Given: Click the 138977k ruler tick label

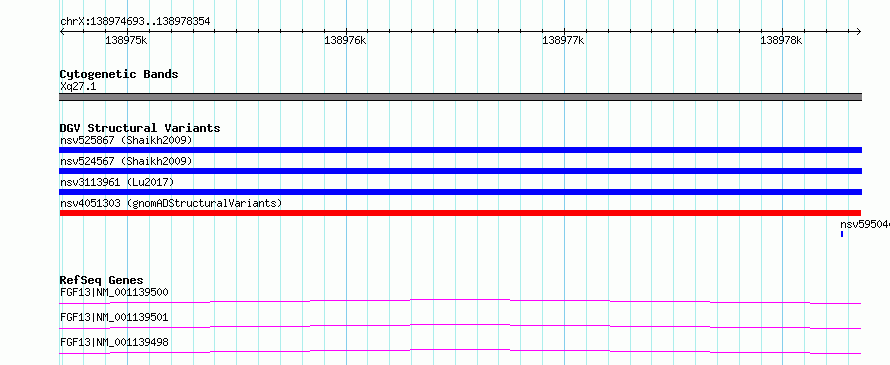Looking at the screenshot, I should tap(564, 40).
